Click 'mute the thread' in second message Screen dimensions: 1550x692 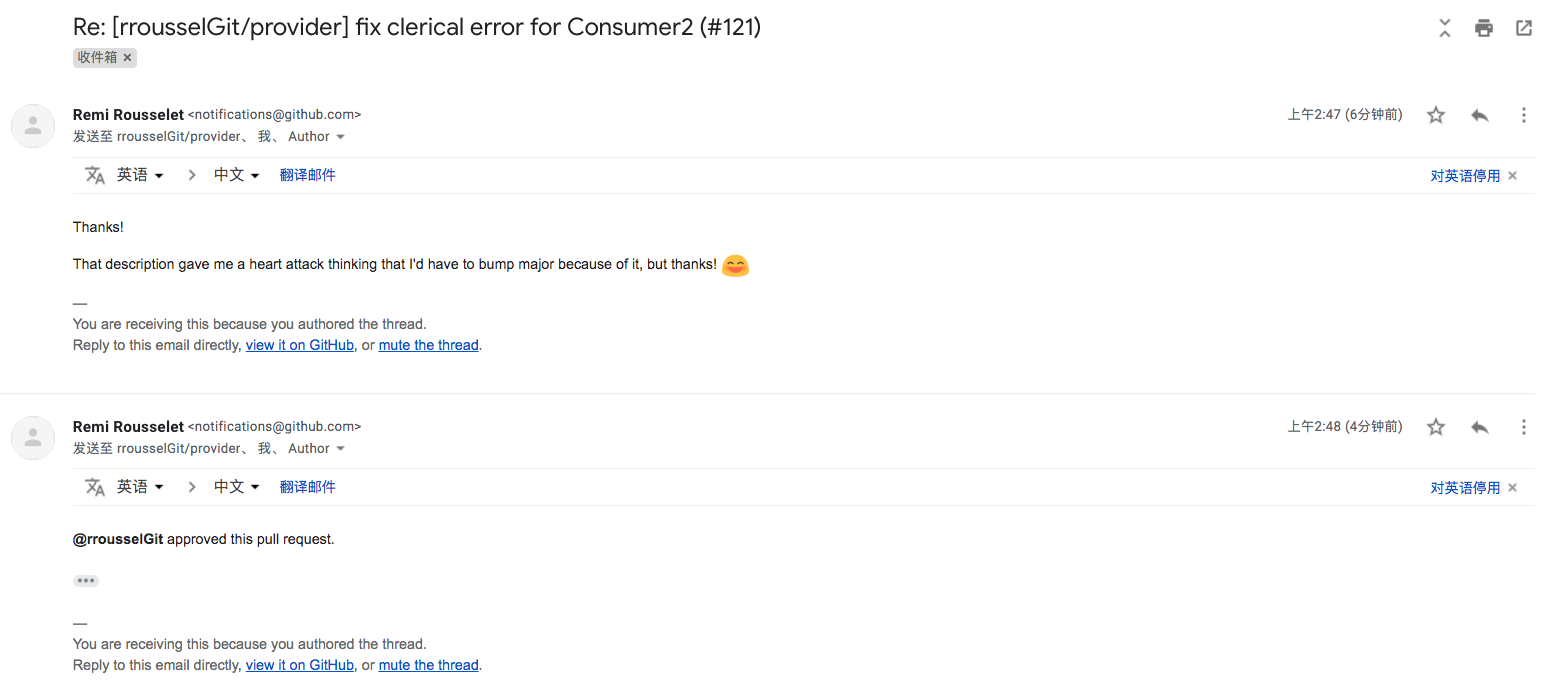tap(429, 665)
